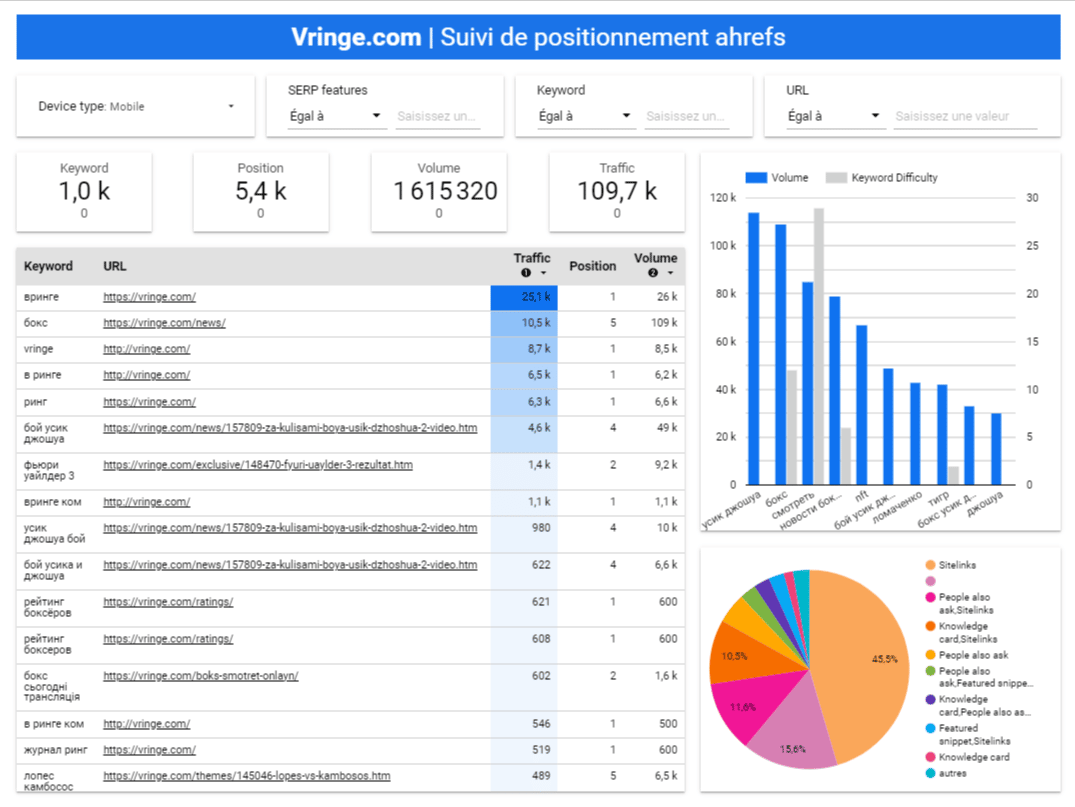Click the tall gray Keyword Difficulty bar
The height and width of the screenshot is (807, 1075).
(819, 346)
